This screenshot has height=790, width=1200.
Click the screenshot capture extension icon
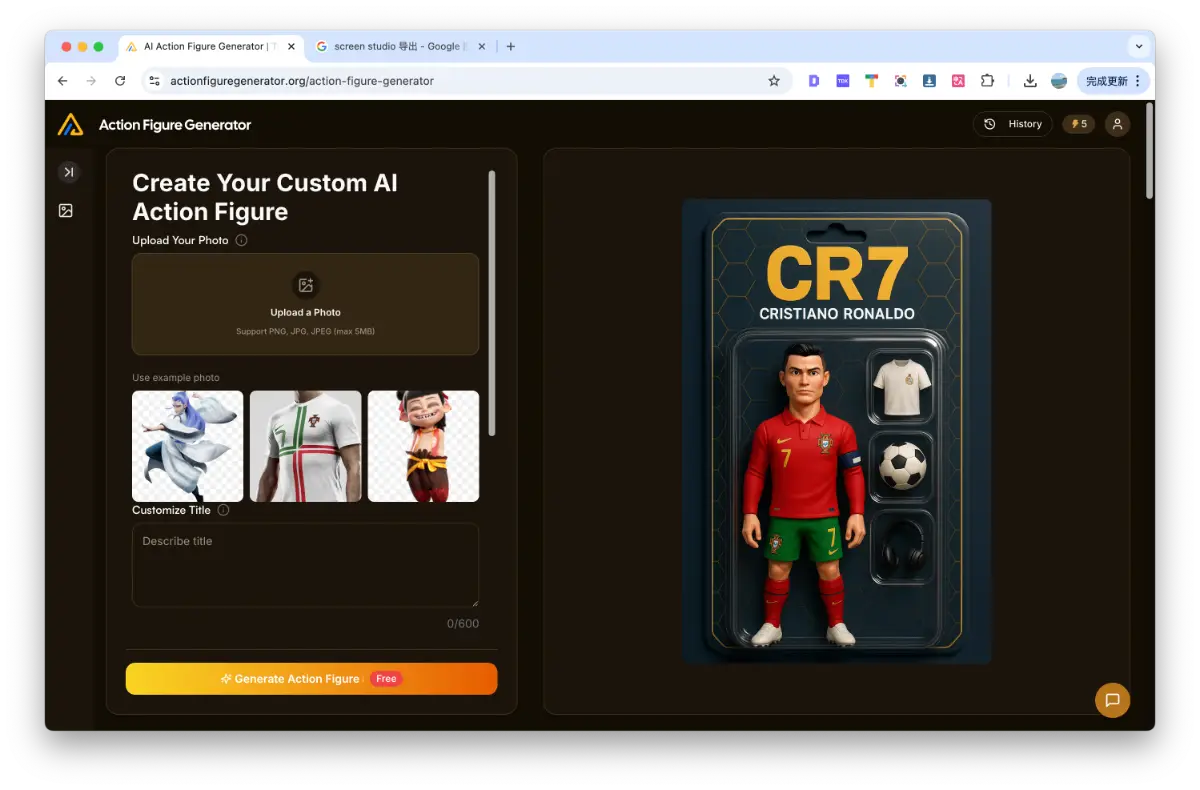(901, 81)
